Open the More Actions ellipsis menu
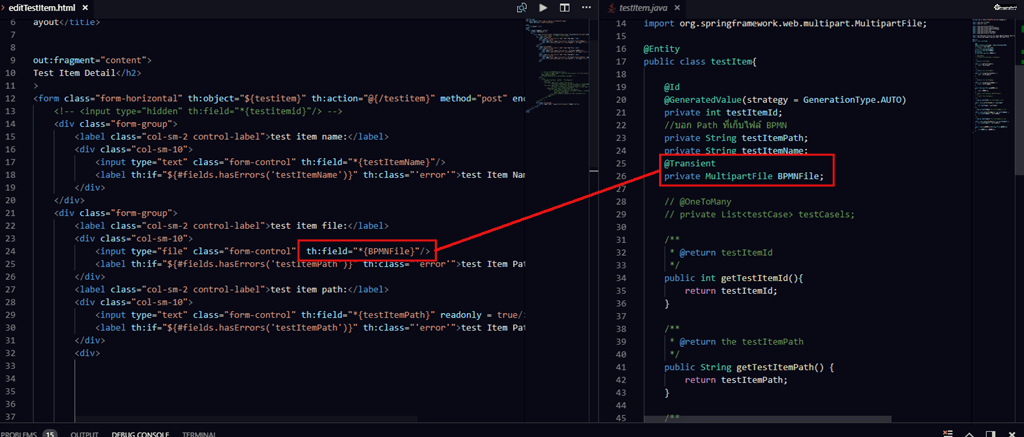Screen dimensions: 1024x437 point(586,8)
